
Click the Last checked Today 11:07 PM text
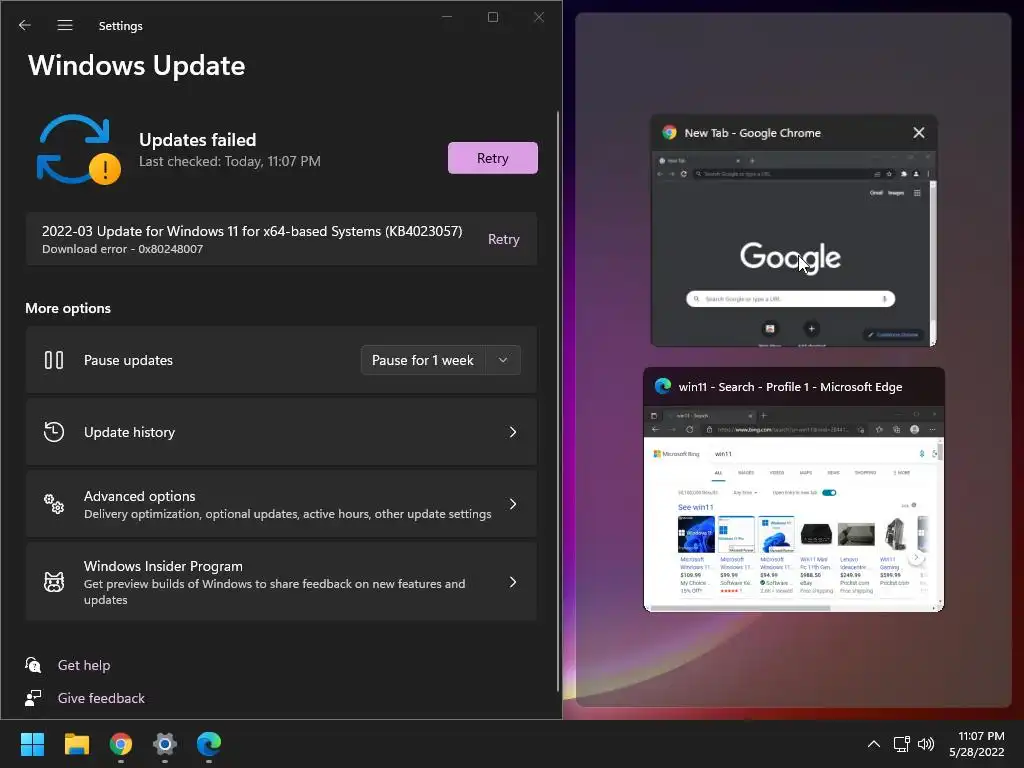[230, 161]
